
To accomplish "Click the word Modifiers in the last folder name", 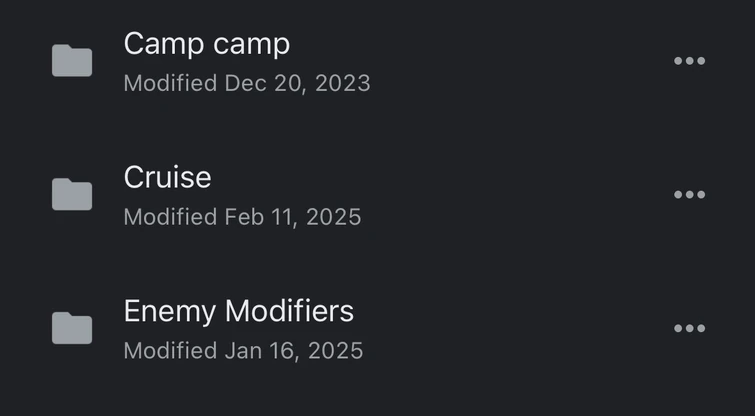I will [x=289, y=311].
